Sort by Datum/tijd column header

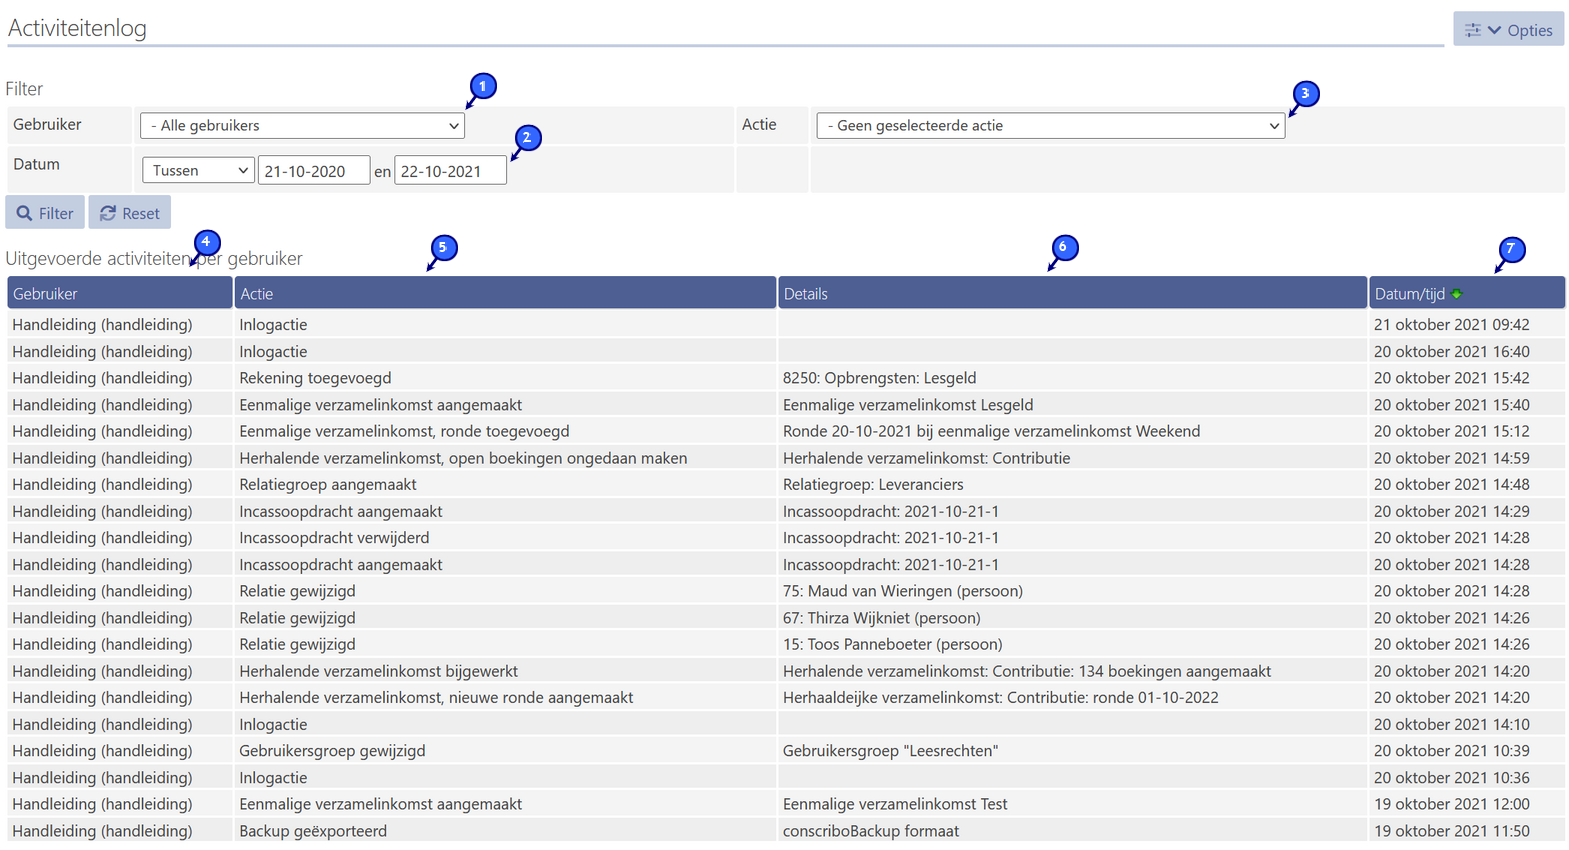tap(1466, 294)
